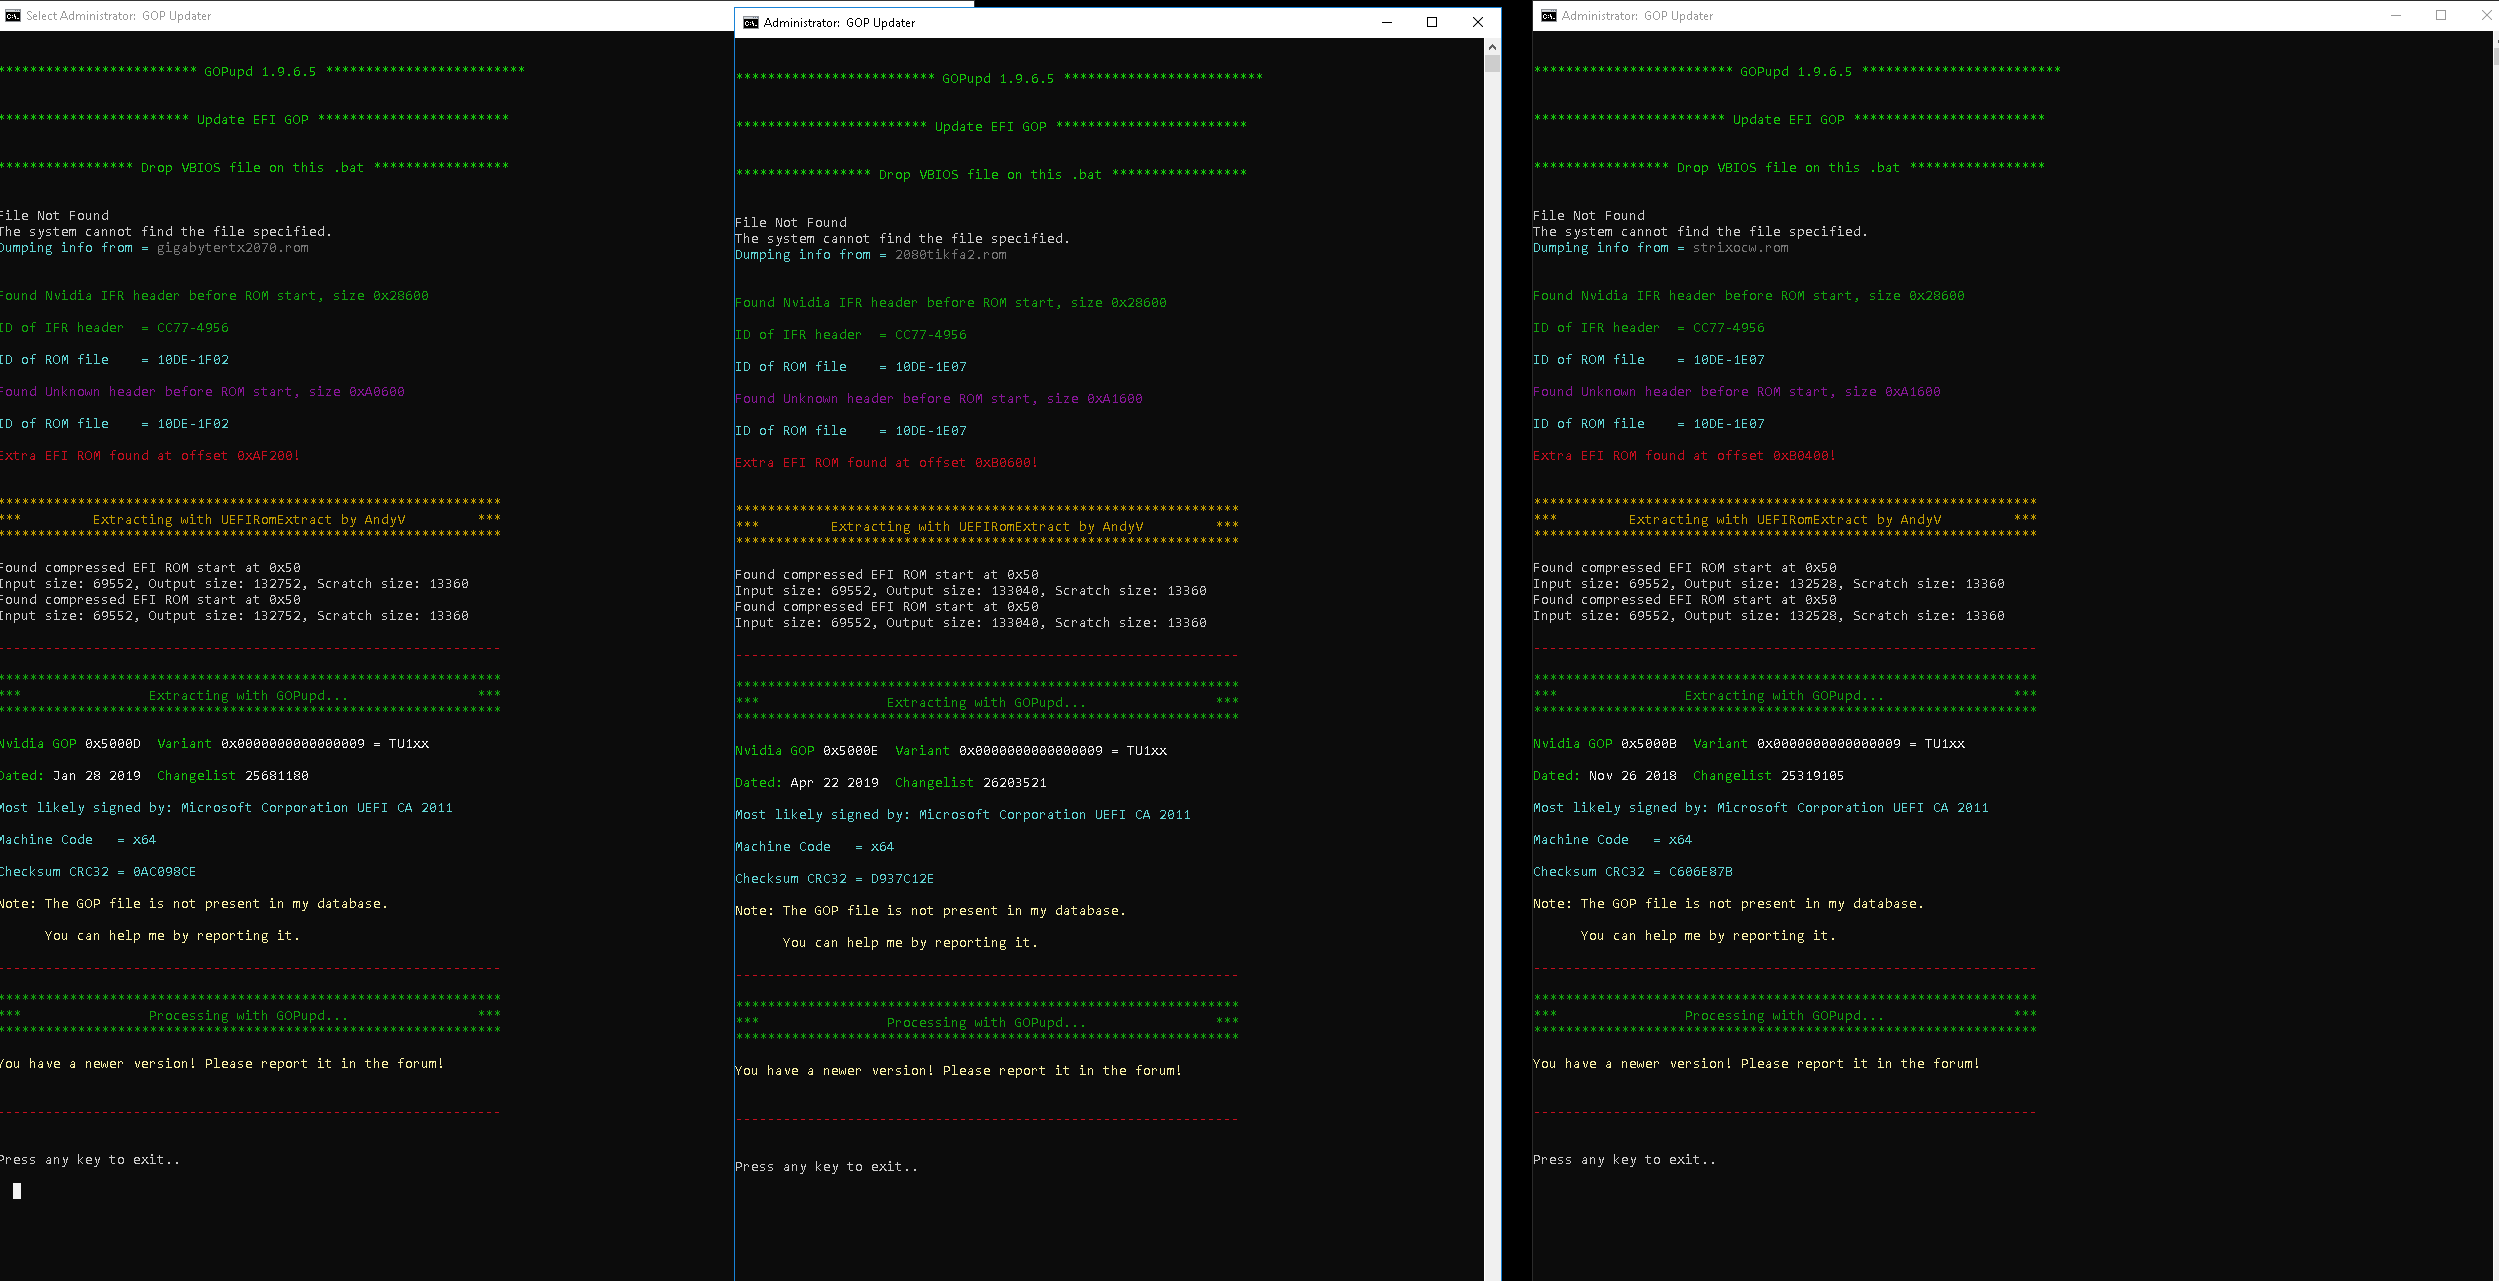Click GOP version '0x5000E' in middle window

850,751
